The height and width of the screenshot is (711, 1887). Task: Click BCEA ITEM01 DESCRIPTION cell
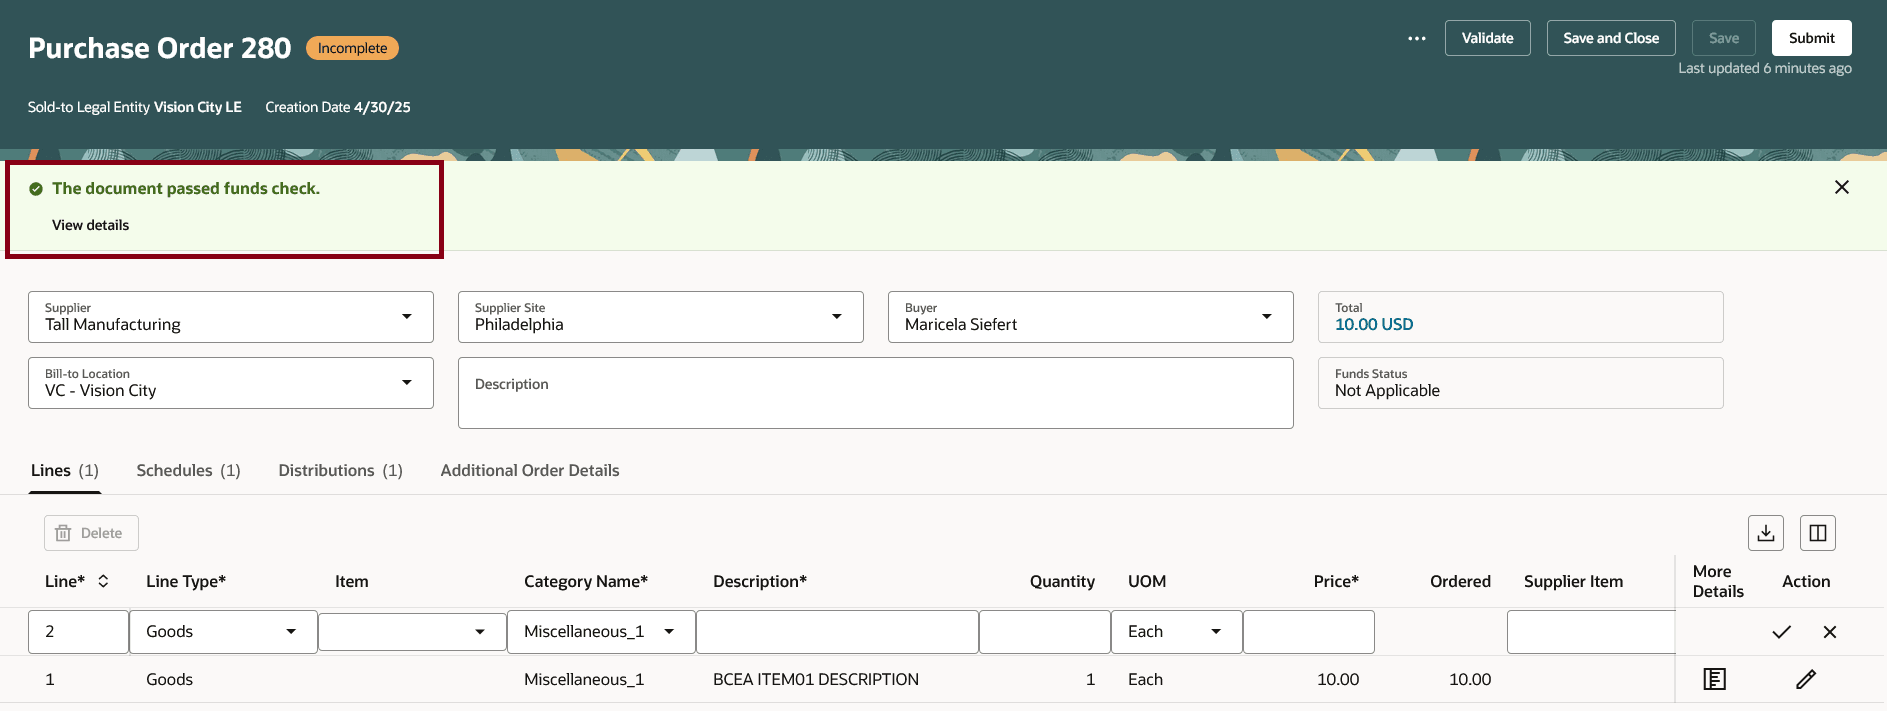(x=815, y=680)
